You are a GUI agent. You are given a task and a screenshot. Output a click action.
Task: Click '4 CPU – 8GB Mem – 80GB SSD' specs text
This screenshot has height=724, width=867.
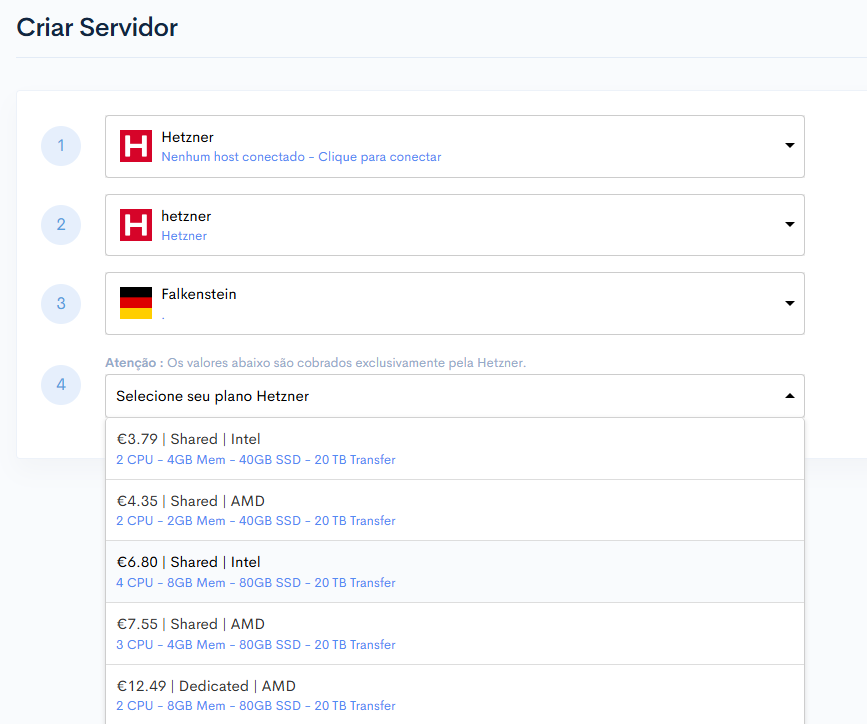point(208,583)
